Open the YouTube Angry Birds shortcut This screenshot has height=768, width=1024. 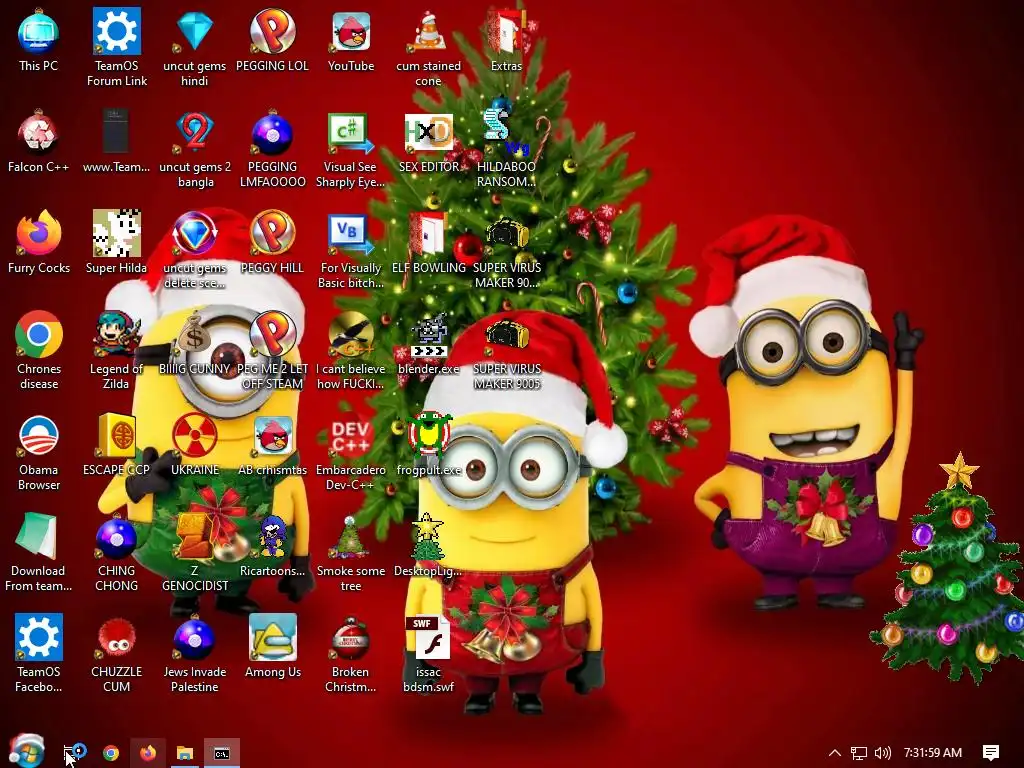tap(351, 41)
